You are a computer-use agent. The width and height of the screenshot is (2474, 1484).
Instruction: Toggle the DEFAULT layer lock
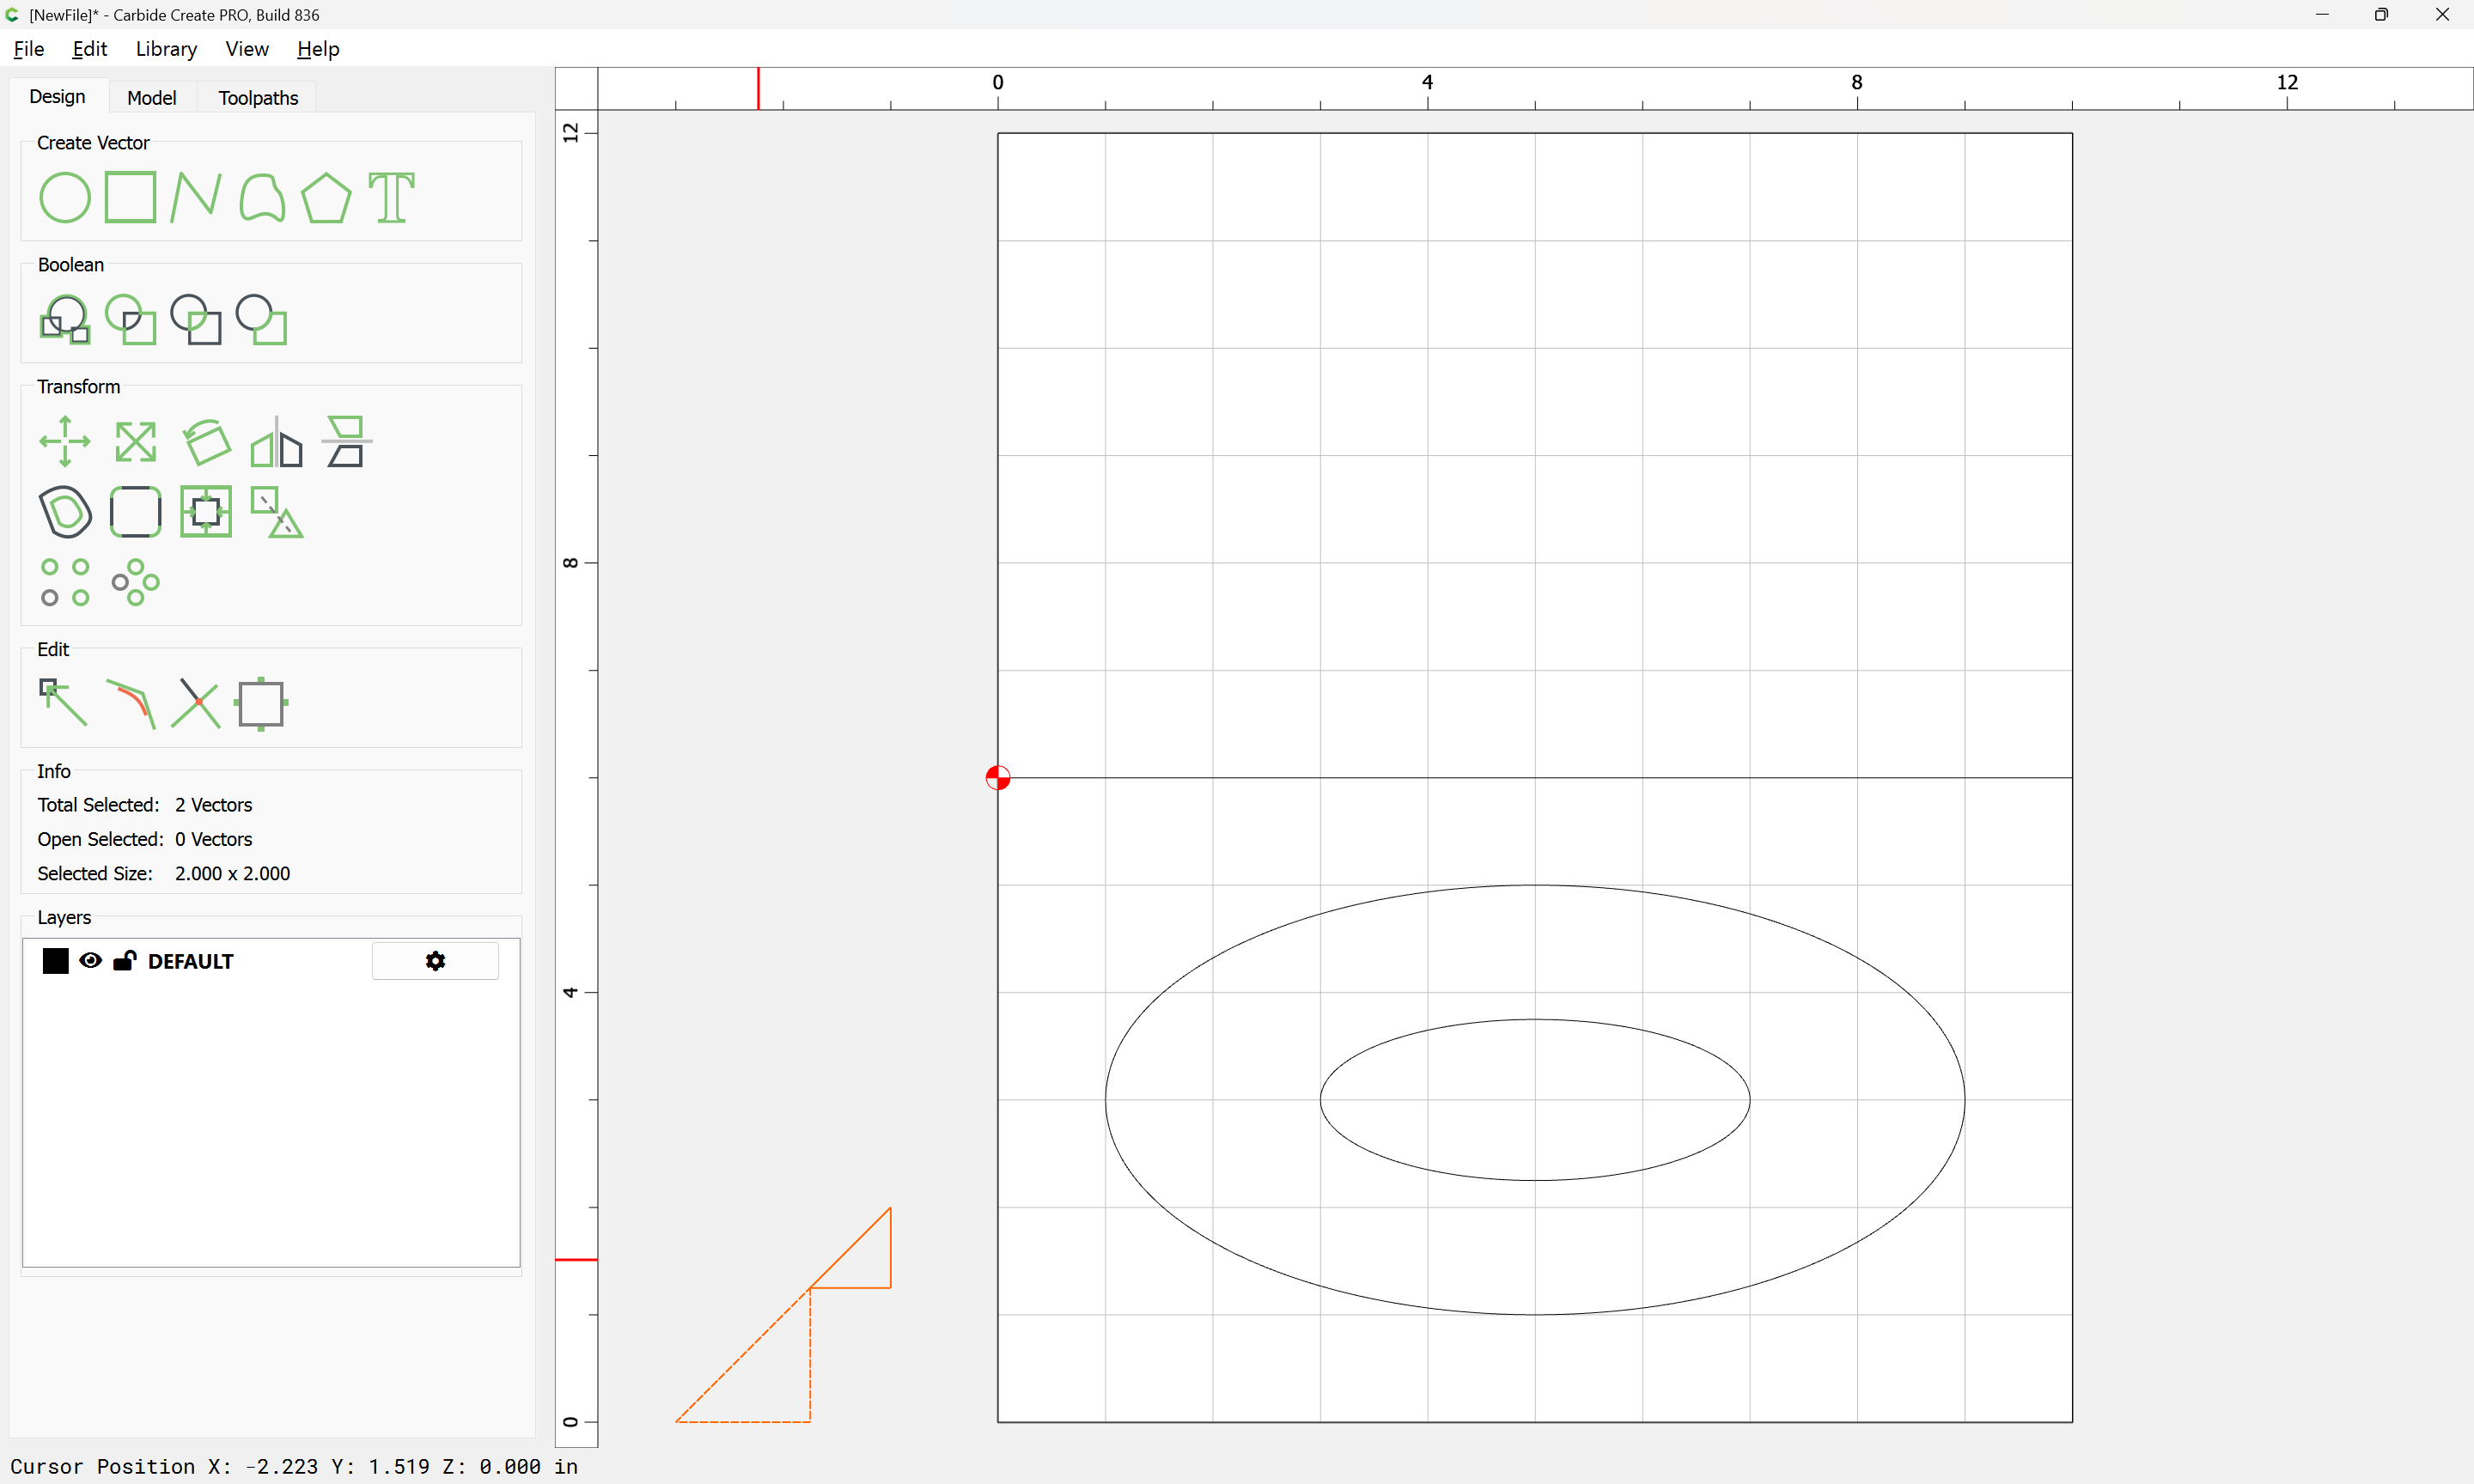point(125,961)
